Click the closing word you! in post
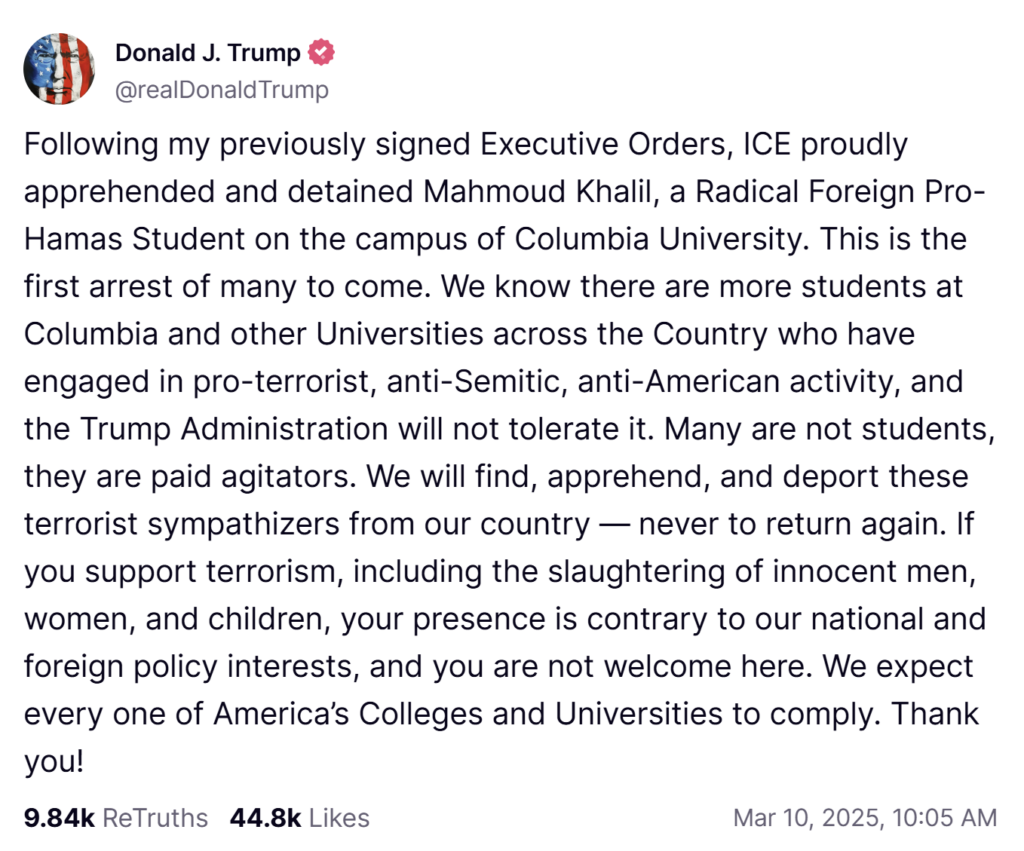 [x=54, y=760]
